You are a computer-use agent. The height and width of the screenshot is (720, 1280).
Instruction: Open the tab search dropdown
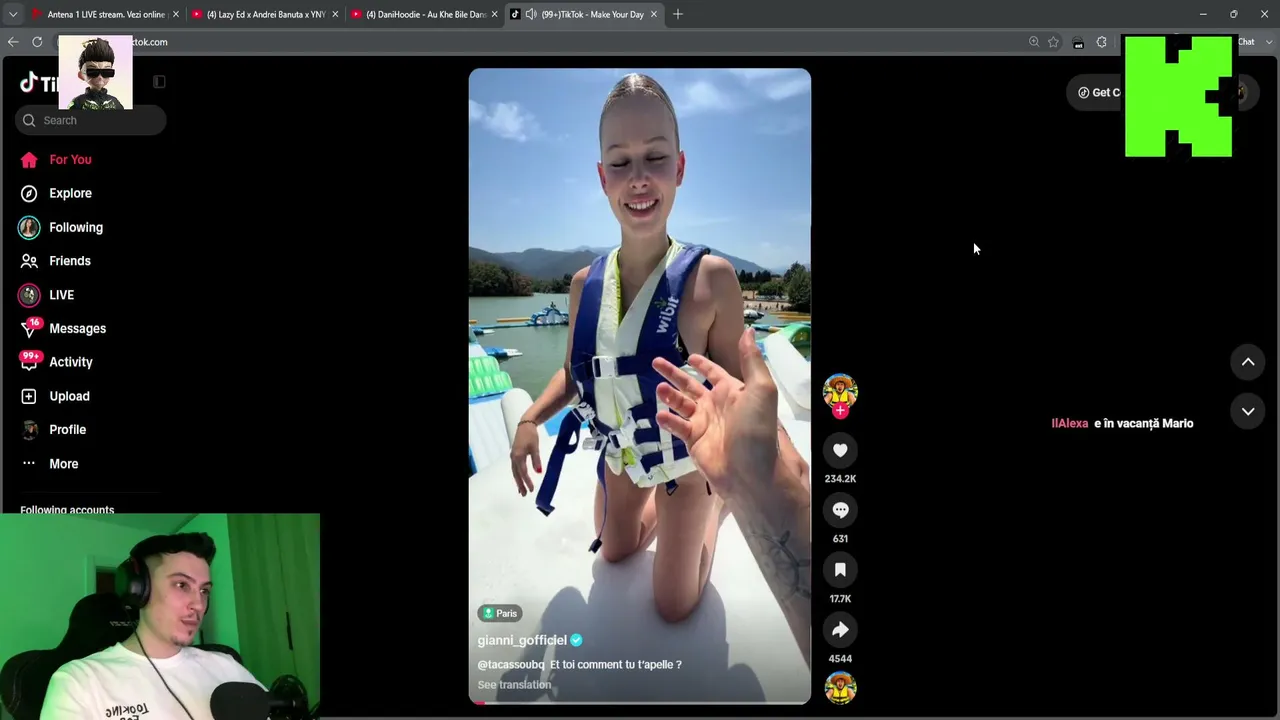[12, 14]
